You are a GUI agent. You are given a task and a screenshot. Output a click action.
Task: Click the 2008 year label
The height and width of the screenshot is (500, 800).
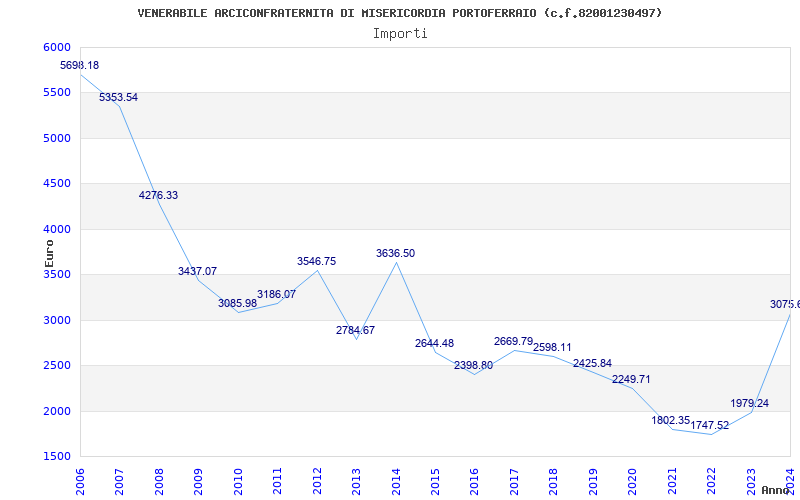159,482
